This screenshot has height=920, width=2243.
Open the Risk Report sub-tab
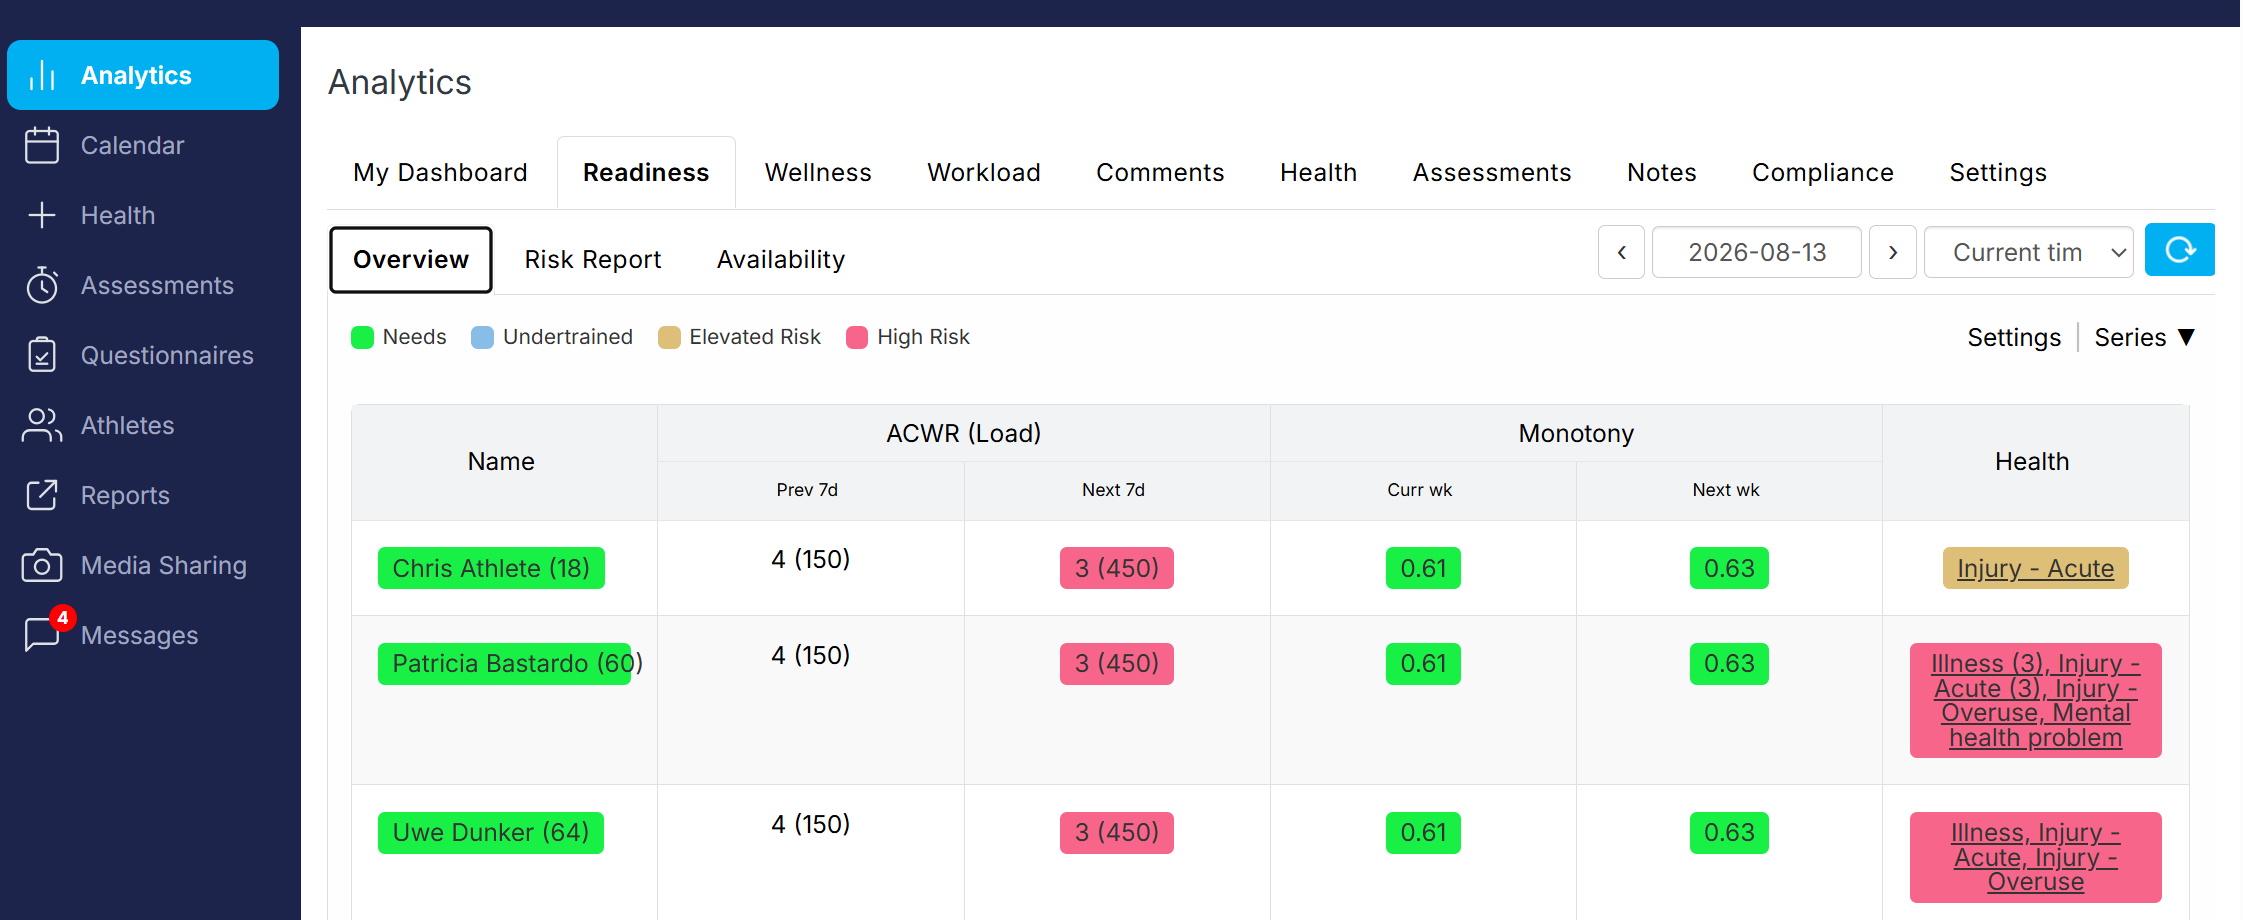(593, 260)
